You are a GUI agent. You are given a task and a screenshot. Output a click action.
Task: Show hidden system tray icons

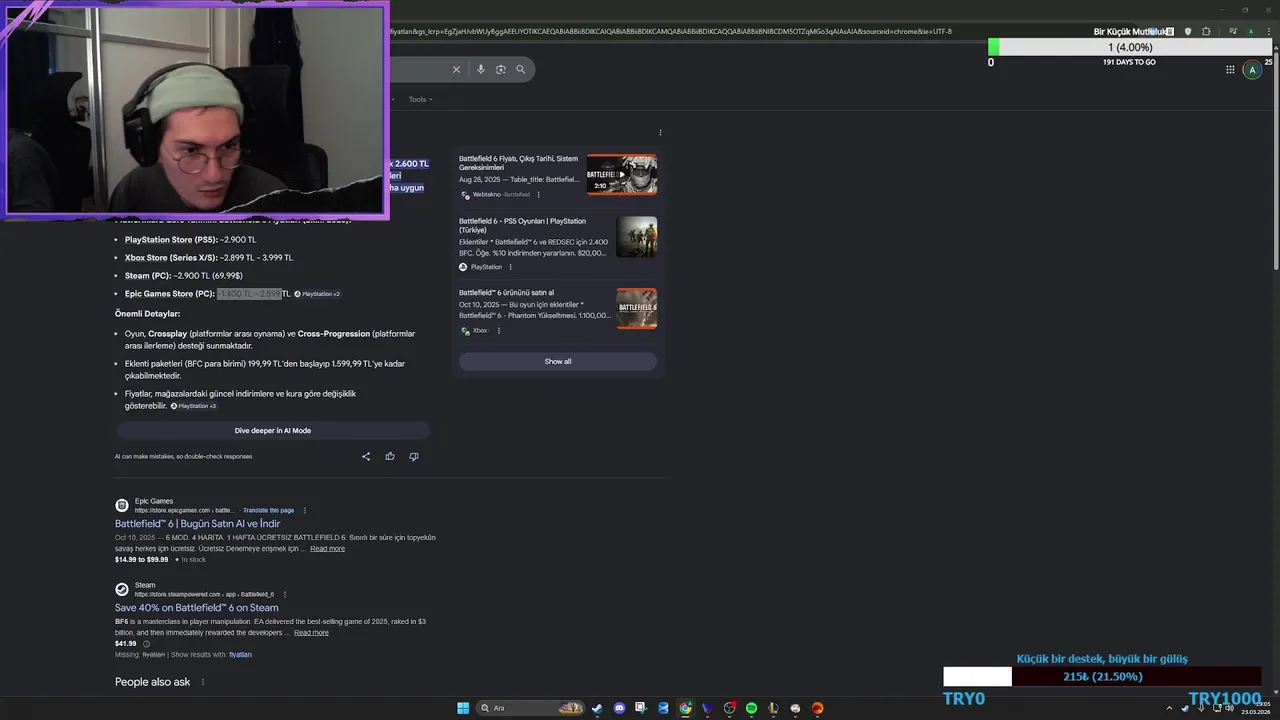click(1169, 708)
